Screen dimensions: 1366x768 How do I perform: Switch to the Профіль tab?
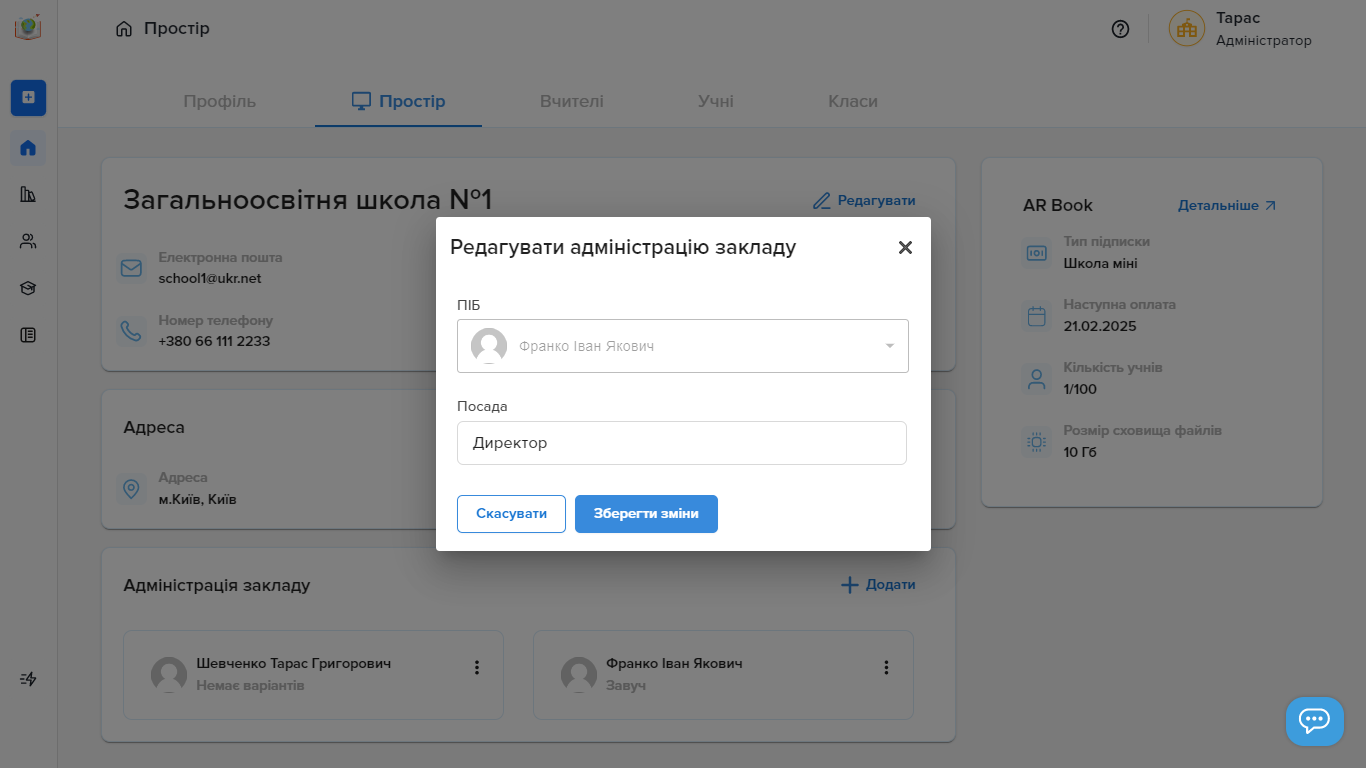click(220, 101)
